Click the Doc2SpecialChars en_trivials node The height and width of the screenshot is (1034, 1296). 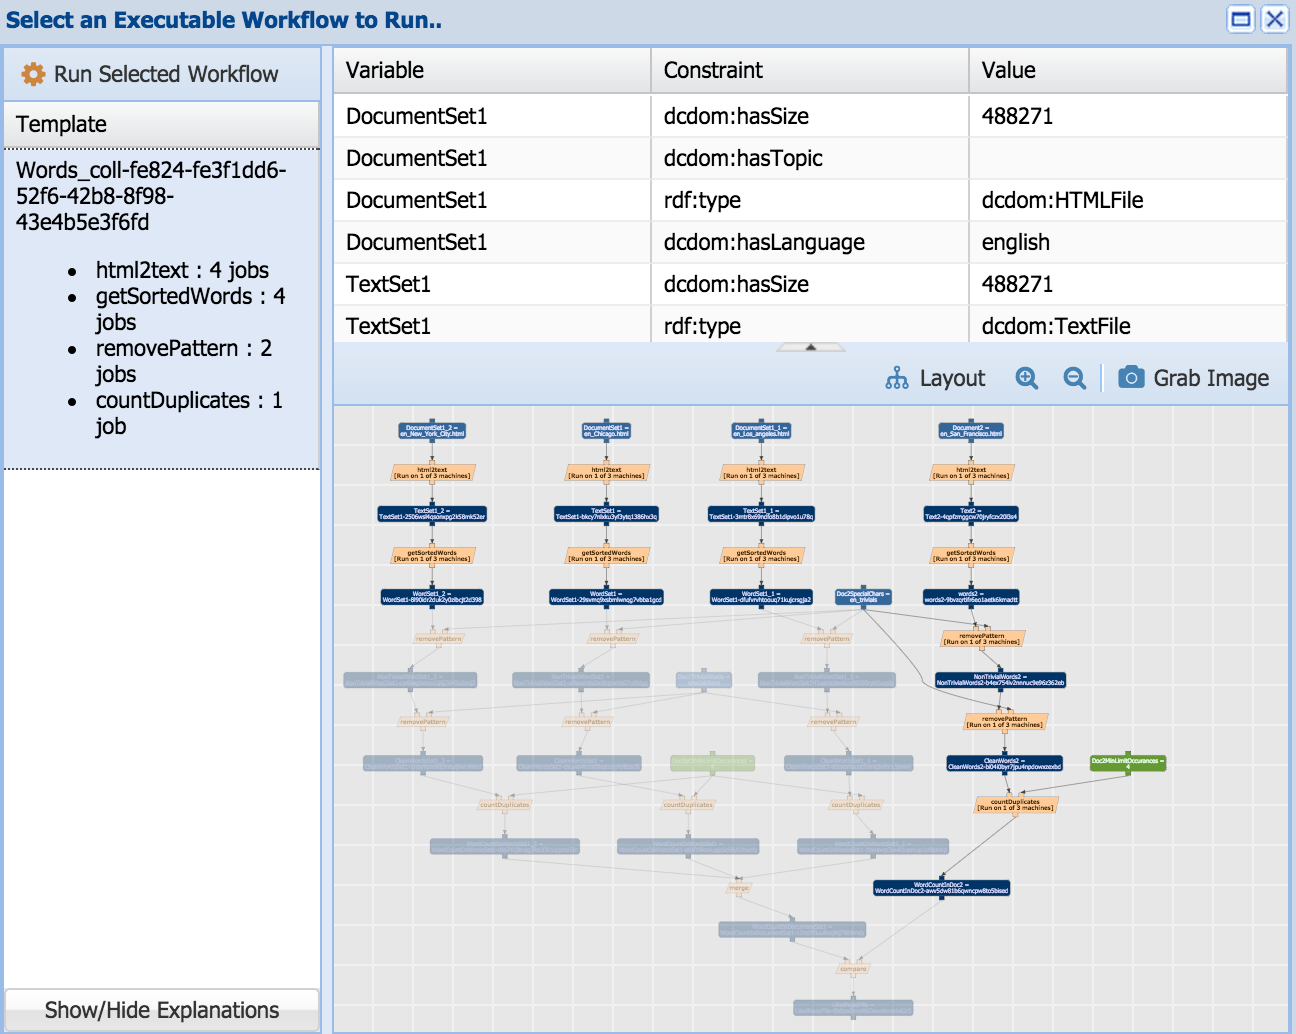coord(863,597)
